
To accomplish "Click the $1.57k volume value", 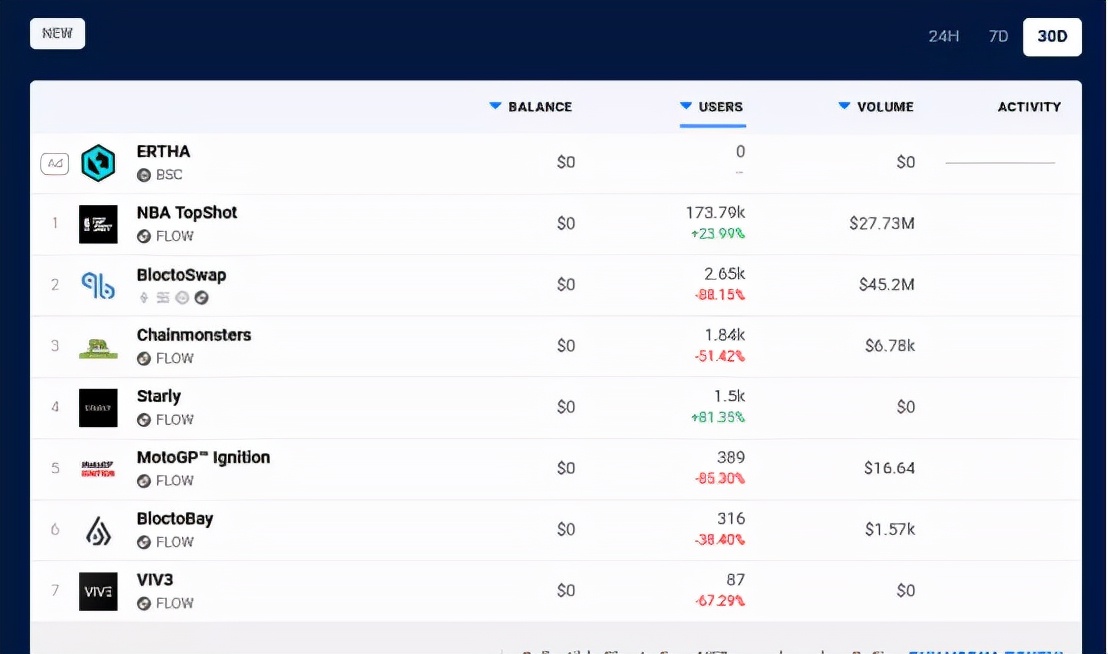I will [x=890, y=530].
